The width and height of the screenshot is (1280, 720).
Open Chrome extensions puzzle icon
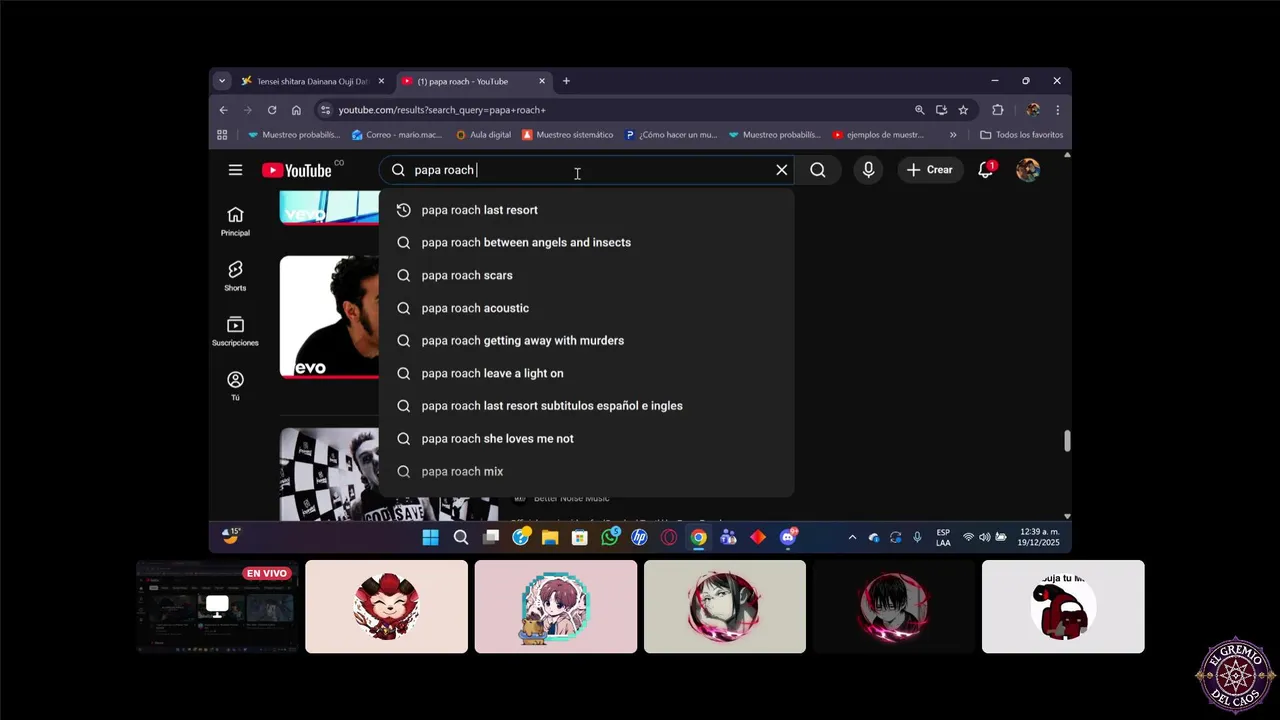[998, 110]
